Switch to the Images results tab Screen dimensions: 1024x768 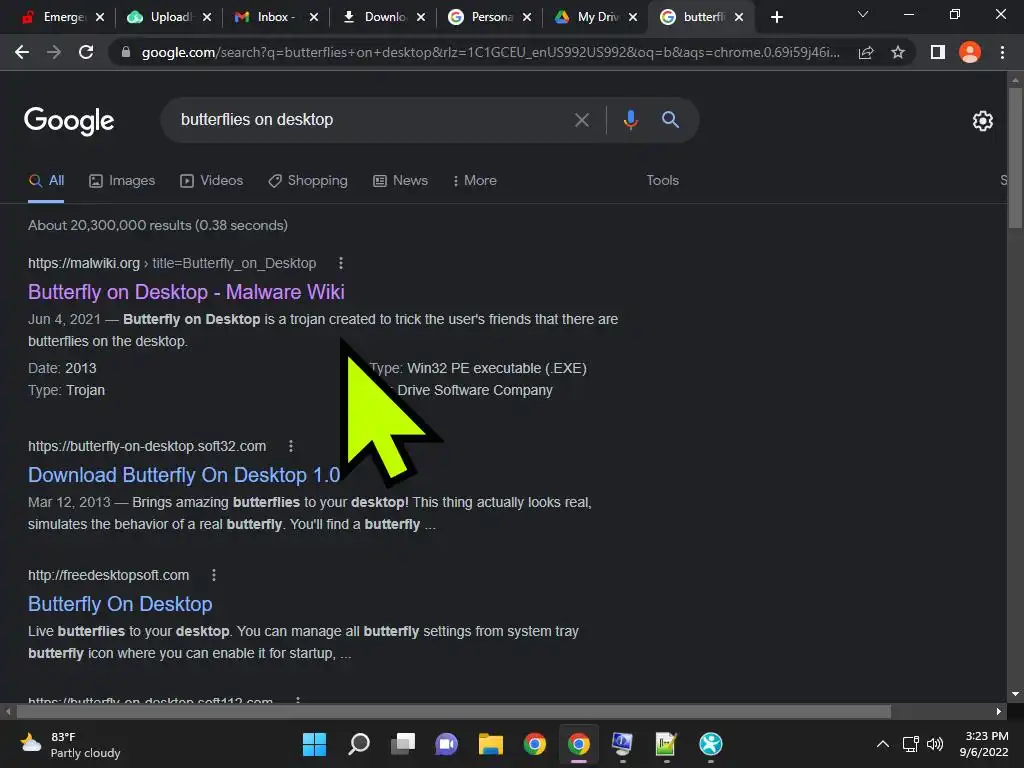click(x=122, y=180)
